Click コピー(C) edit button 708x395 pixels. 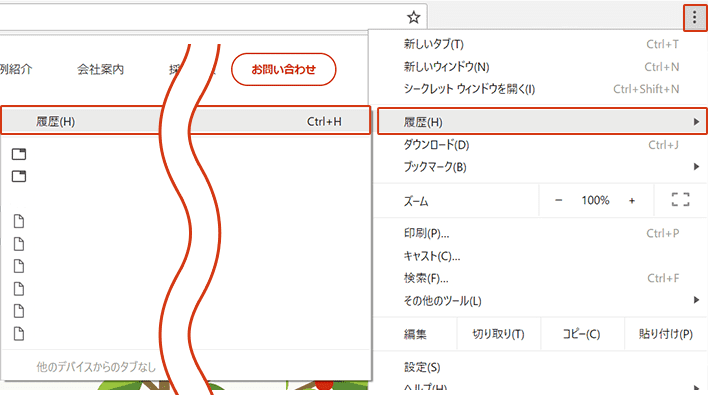tap(582, 334)
